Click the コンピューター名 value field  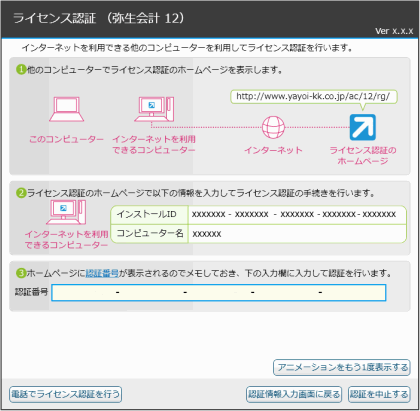(297, 234)
